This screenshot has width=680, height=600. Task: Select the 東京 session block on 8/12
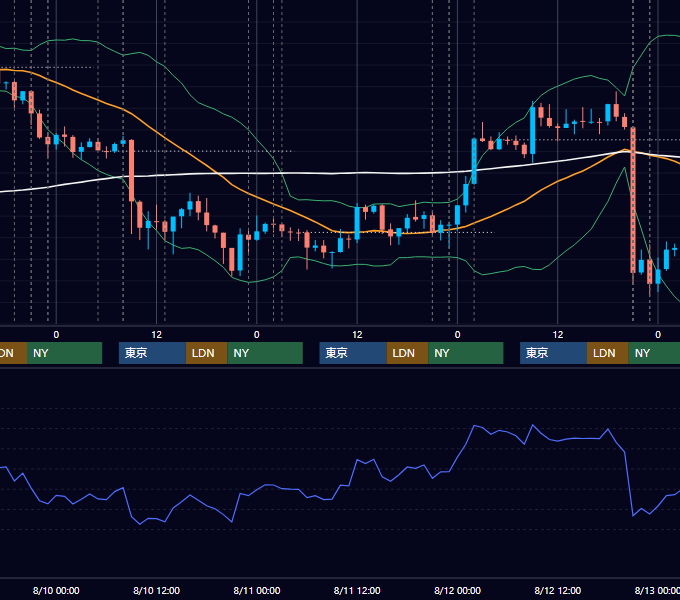point(553,353)
